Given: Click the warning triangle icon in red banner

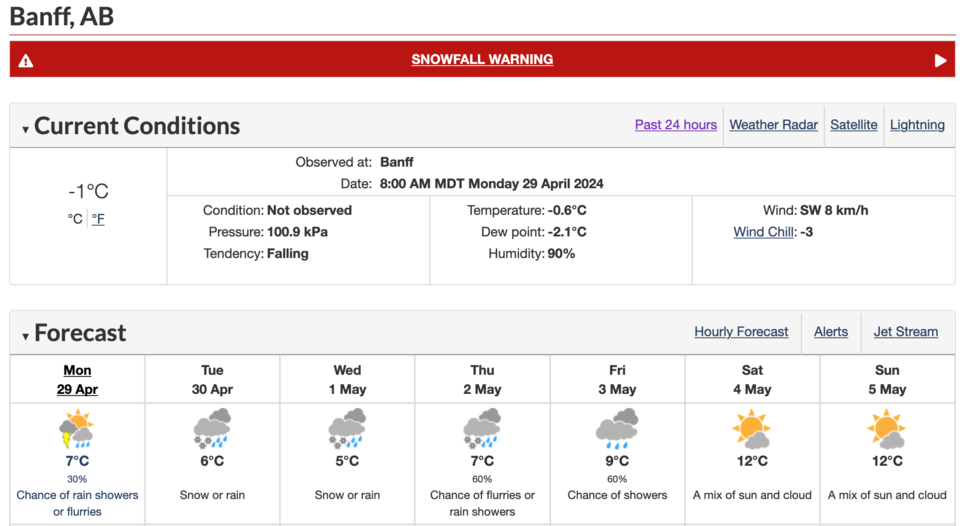Looking at the screenshot, I should (26, 61).
